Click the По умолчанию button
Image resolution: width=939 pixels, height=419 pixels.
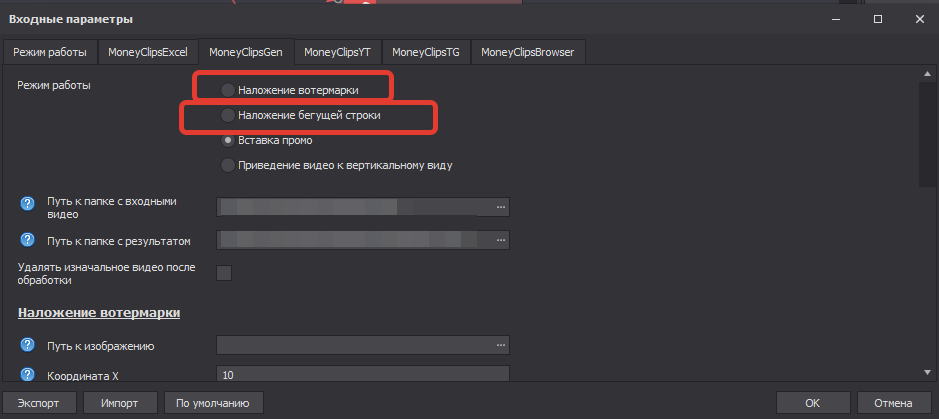(213, 403)
